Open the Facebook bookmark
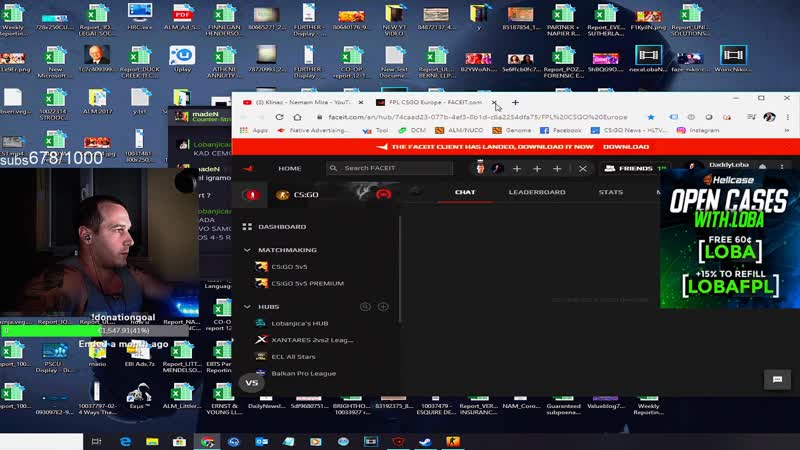Viewport: 800px width, 450px height. (x=560, y=131)
